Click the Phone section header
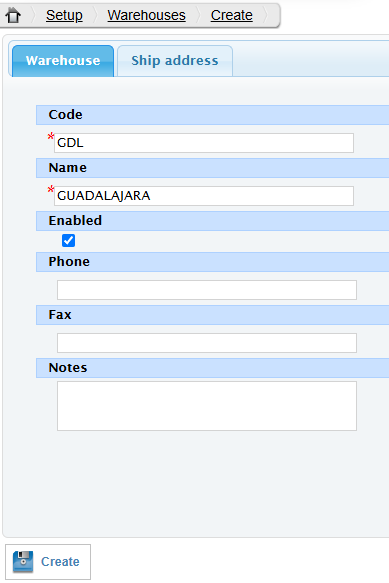 pos(212,262)
